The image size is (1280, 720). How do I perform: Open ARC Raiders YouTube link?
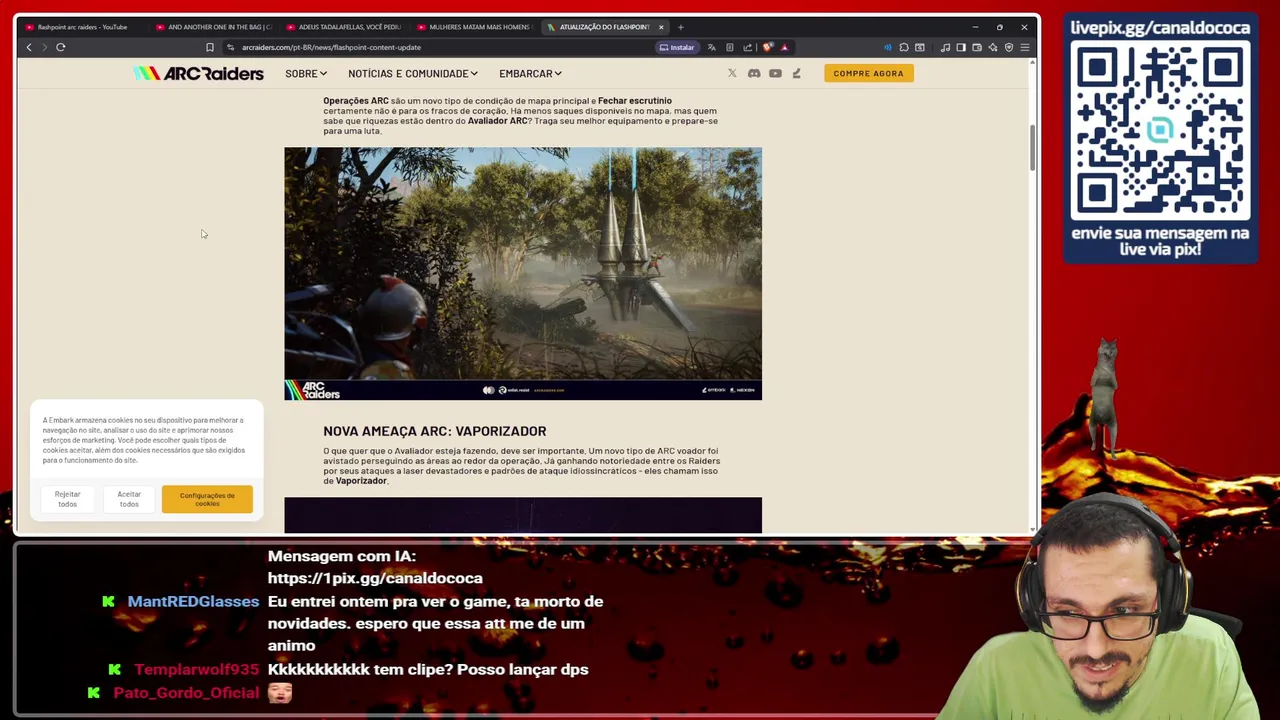coord(775,73)
